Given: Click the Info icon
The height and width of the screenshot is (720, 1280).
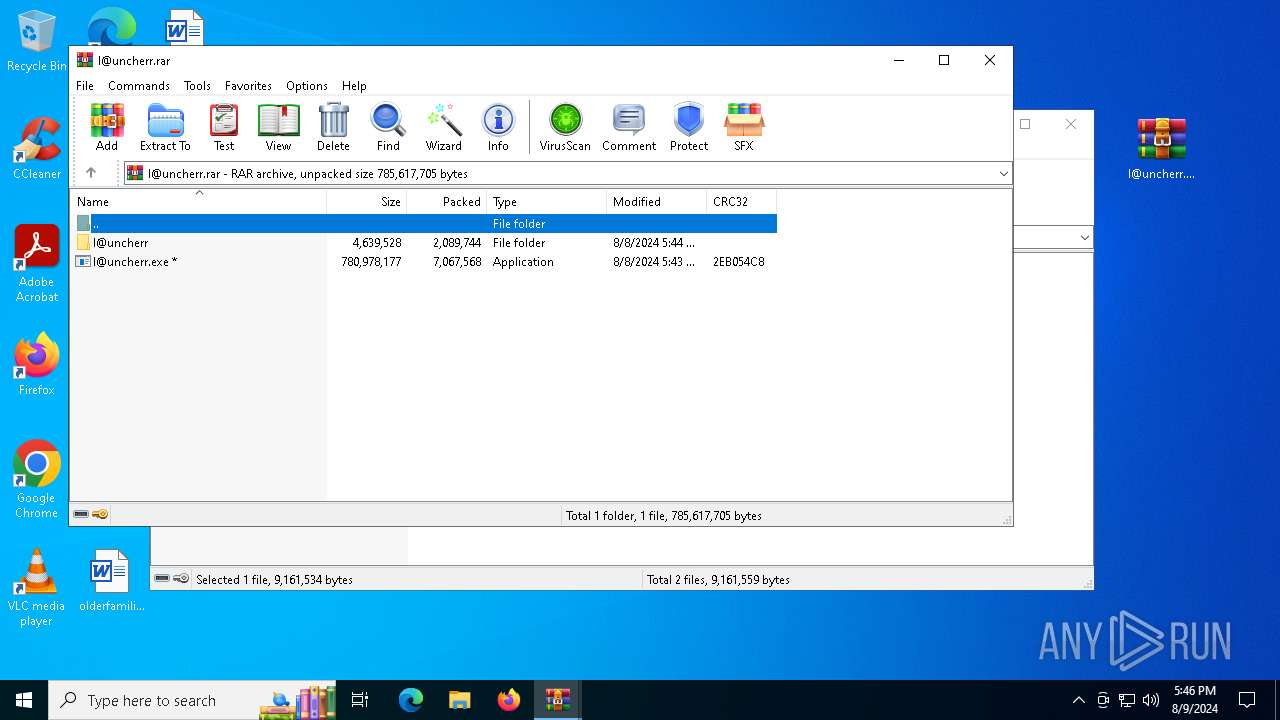Looking at the screenshot, I should (498, 127).
